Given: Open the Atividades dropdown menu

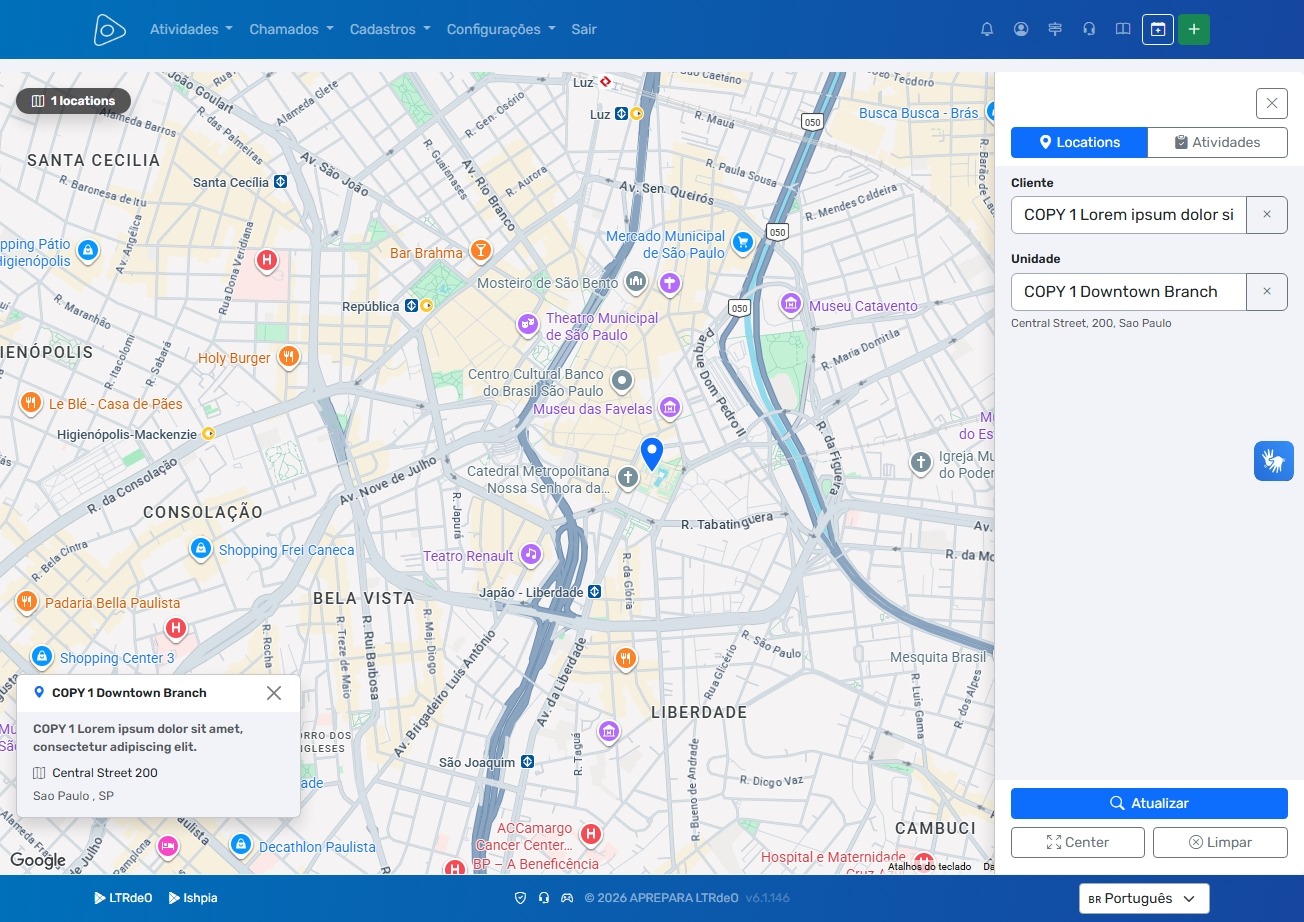Looking at the screenshot, I should (x=191, y=29).
